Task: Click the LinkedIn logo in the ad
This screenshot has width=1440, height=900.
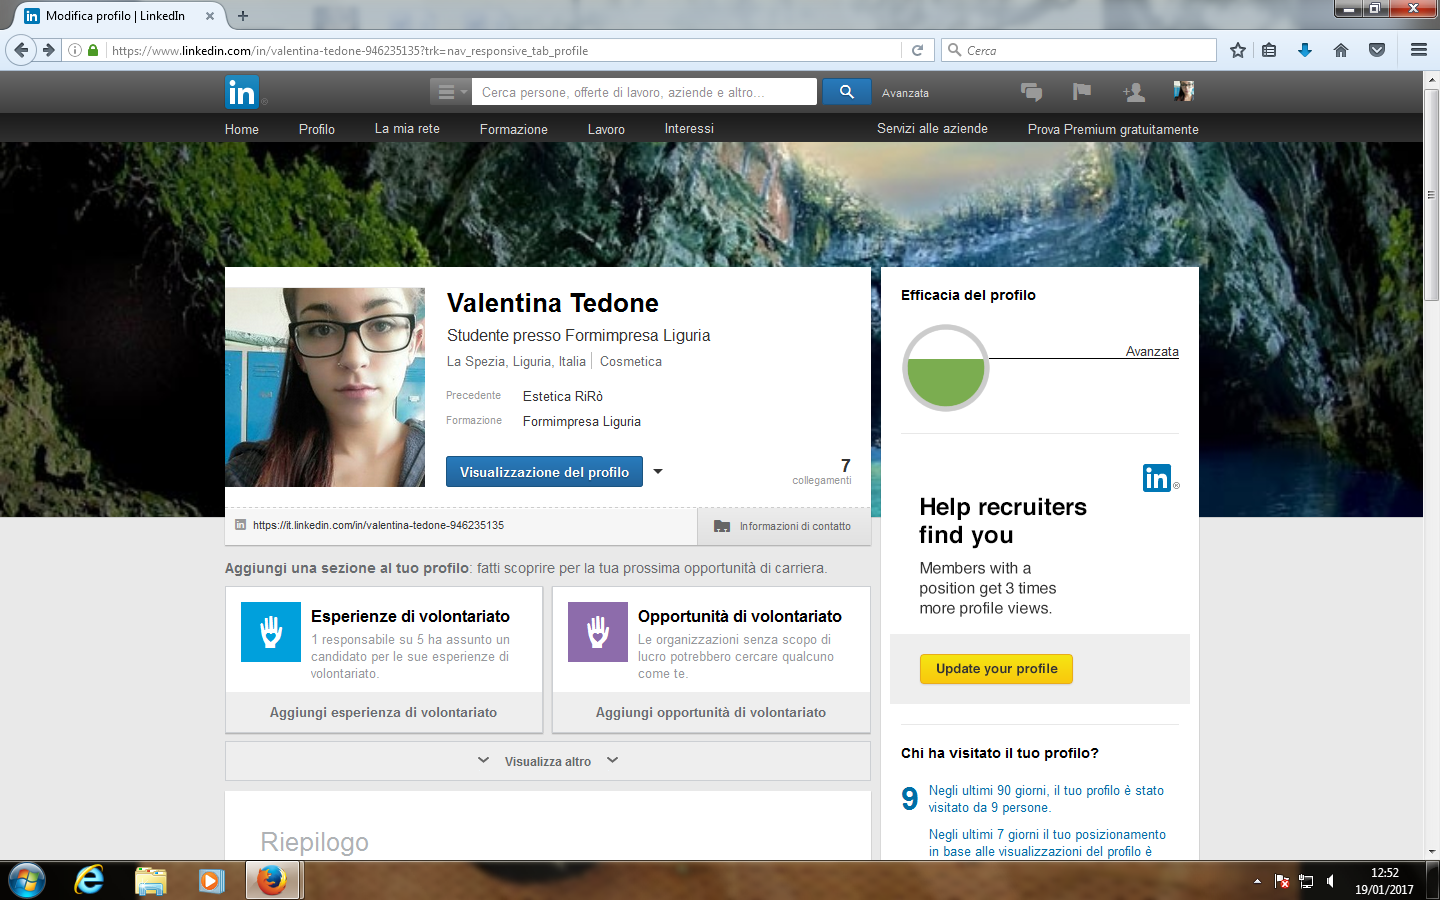Action: point(1158,478)
